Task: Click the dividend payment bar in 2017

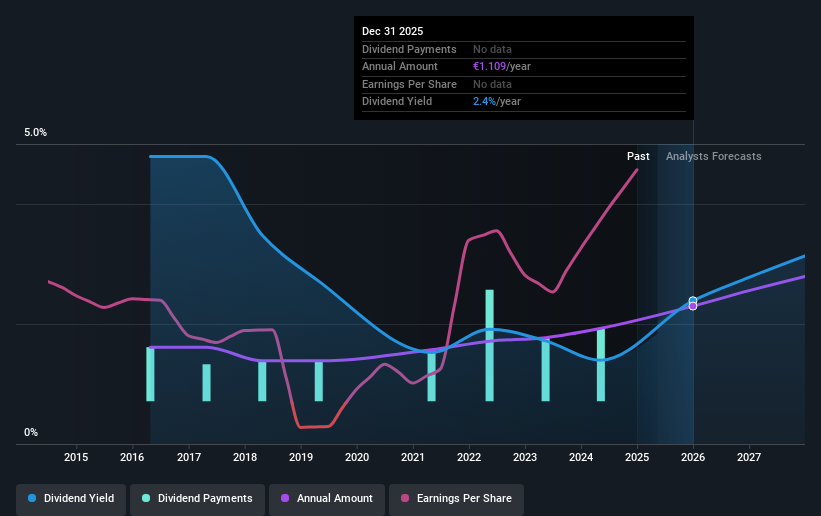Action: 206,383
